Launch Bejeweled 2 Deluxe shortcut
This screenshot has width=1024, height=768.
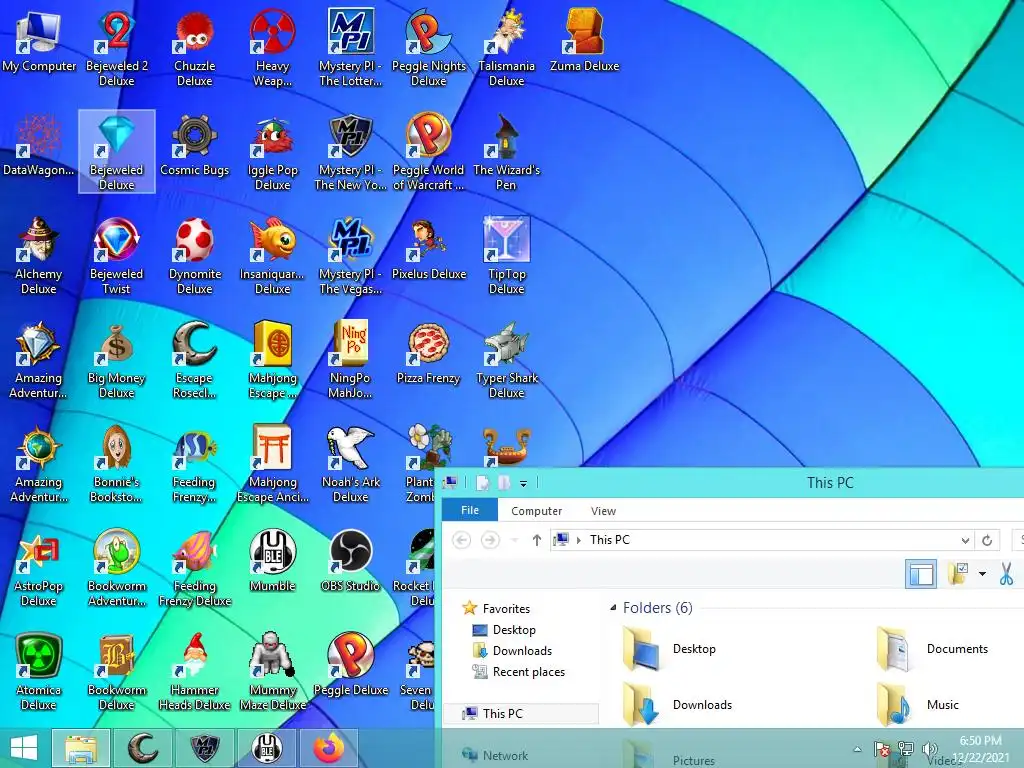point(117,47)
